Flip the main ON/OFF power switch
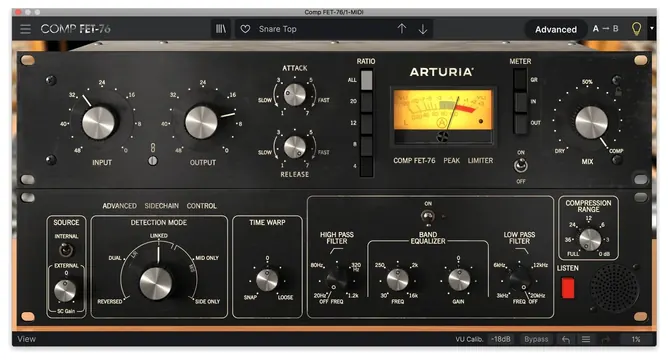The height and width of the screenshot is (360, 668). pos(521,165)
